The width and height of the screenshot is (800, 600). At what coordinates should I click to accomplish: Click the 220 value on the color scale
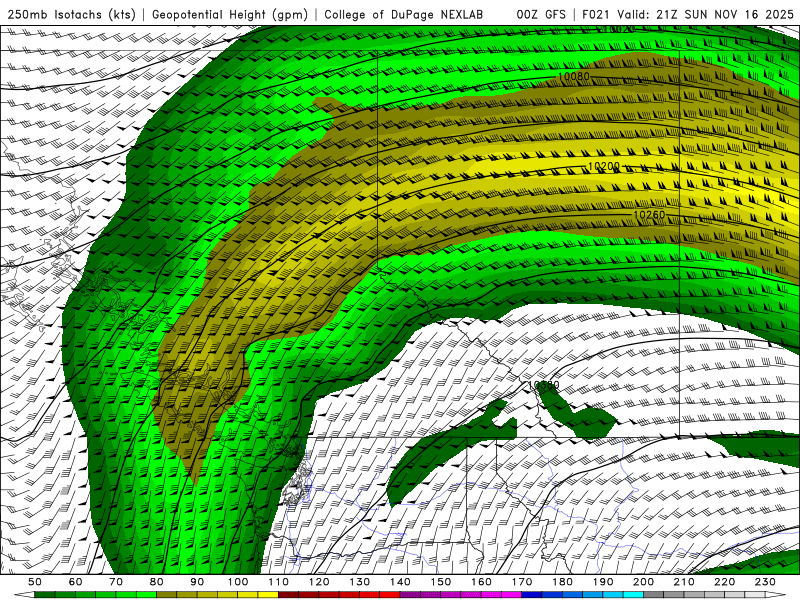pyautogui.click(x=724, y=582)
